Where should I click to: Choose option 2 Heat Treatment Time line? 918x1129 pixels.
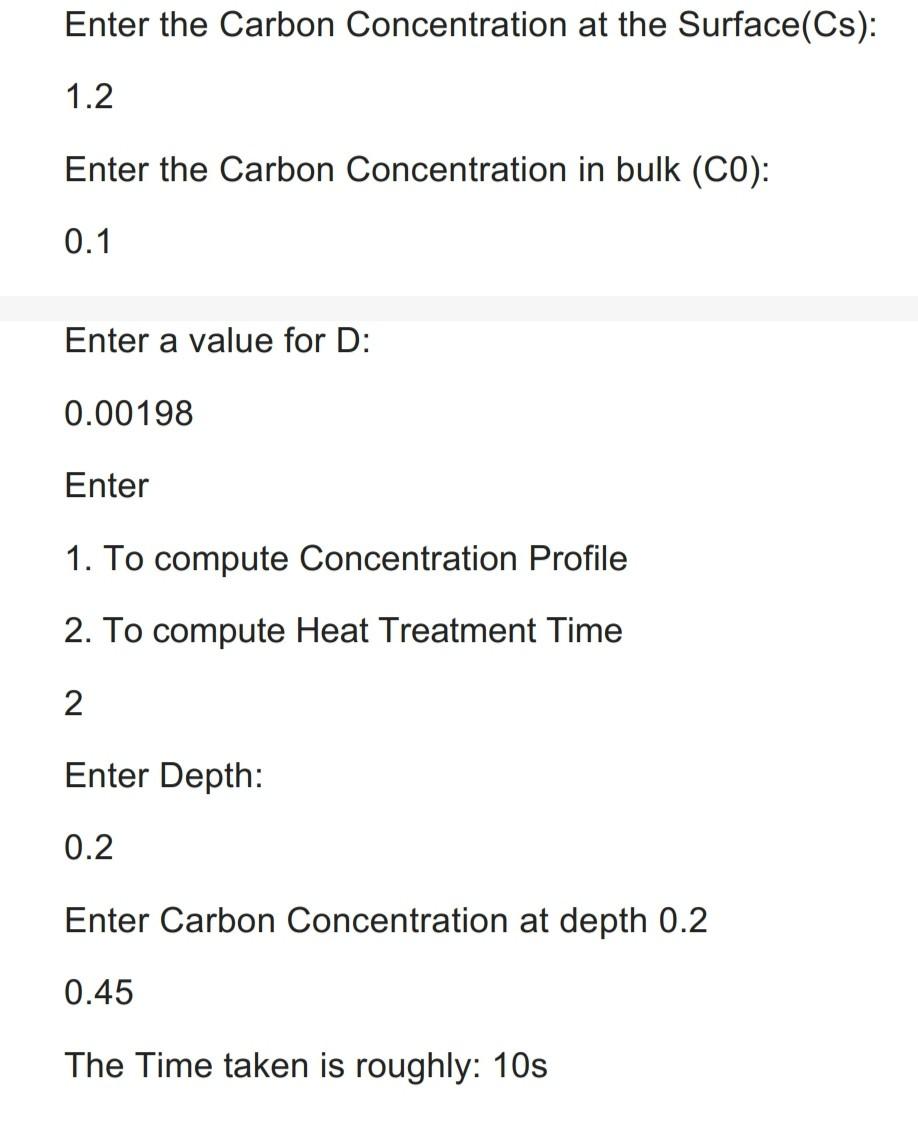tap(343, 631)
